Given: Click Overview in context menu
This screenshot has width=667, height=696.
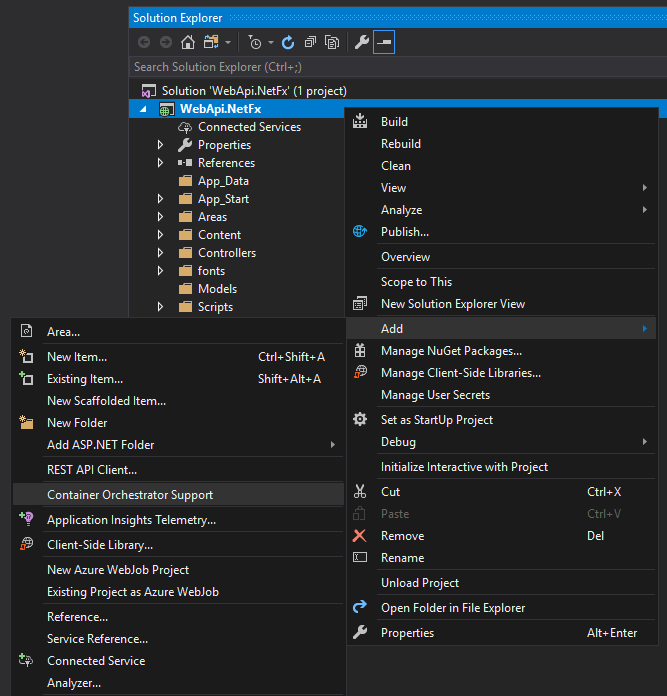Looking at the screenshot, I should (501, 257).
